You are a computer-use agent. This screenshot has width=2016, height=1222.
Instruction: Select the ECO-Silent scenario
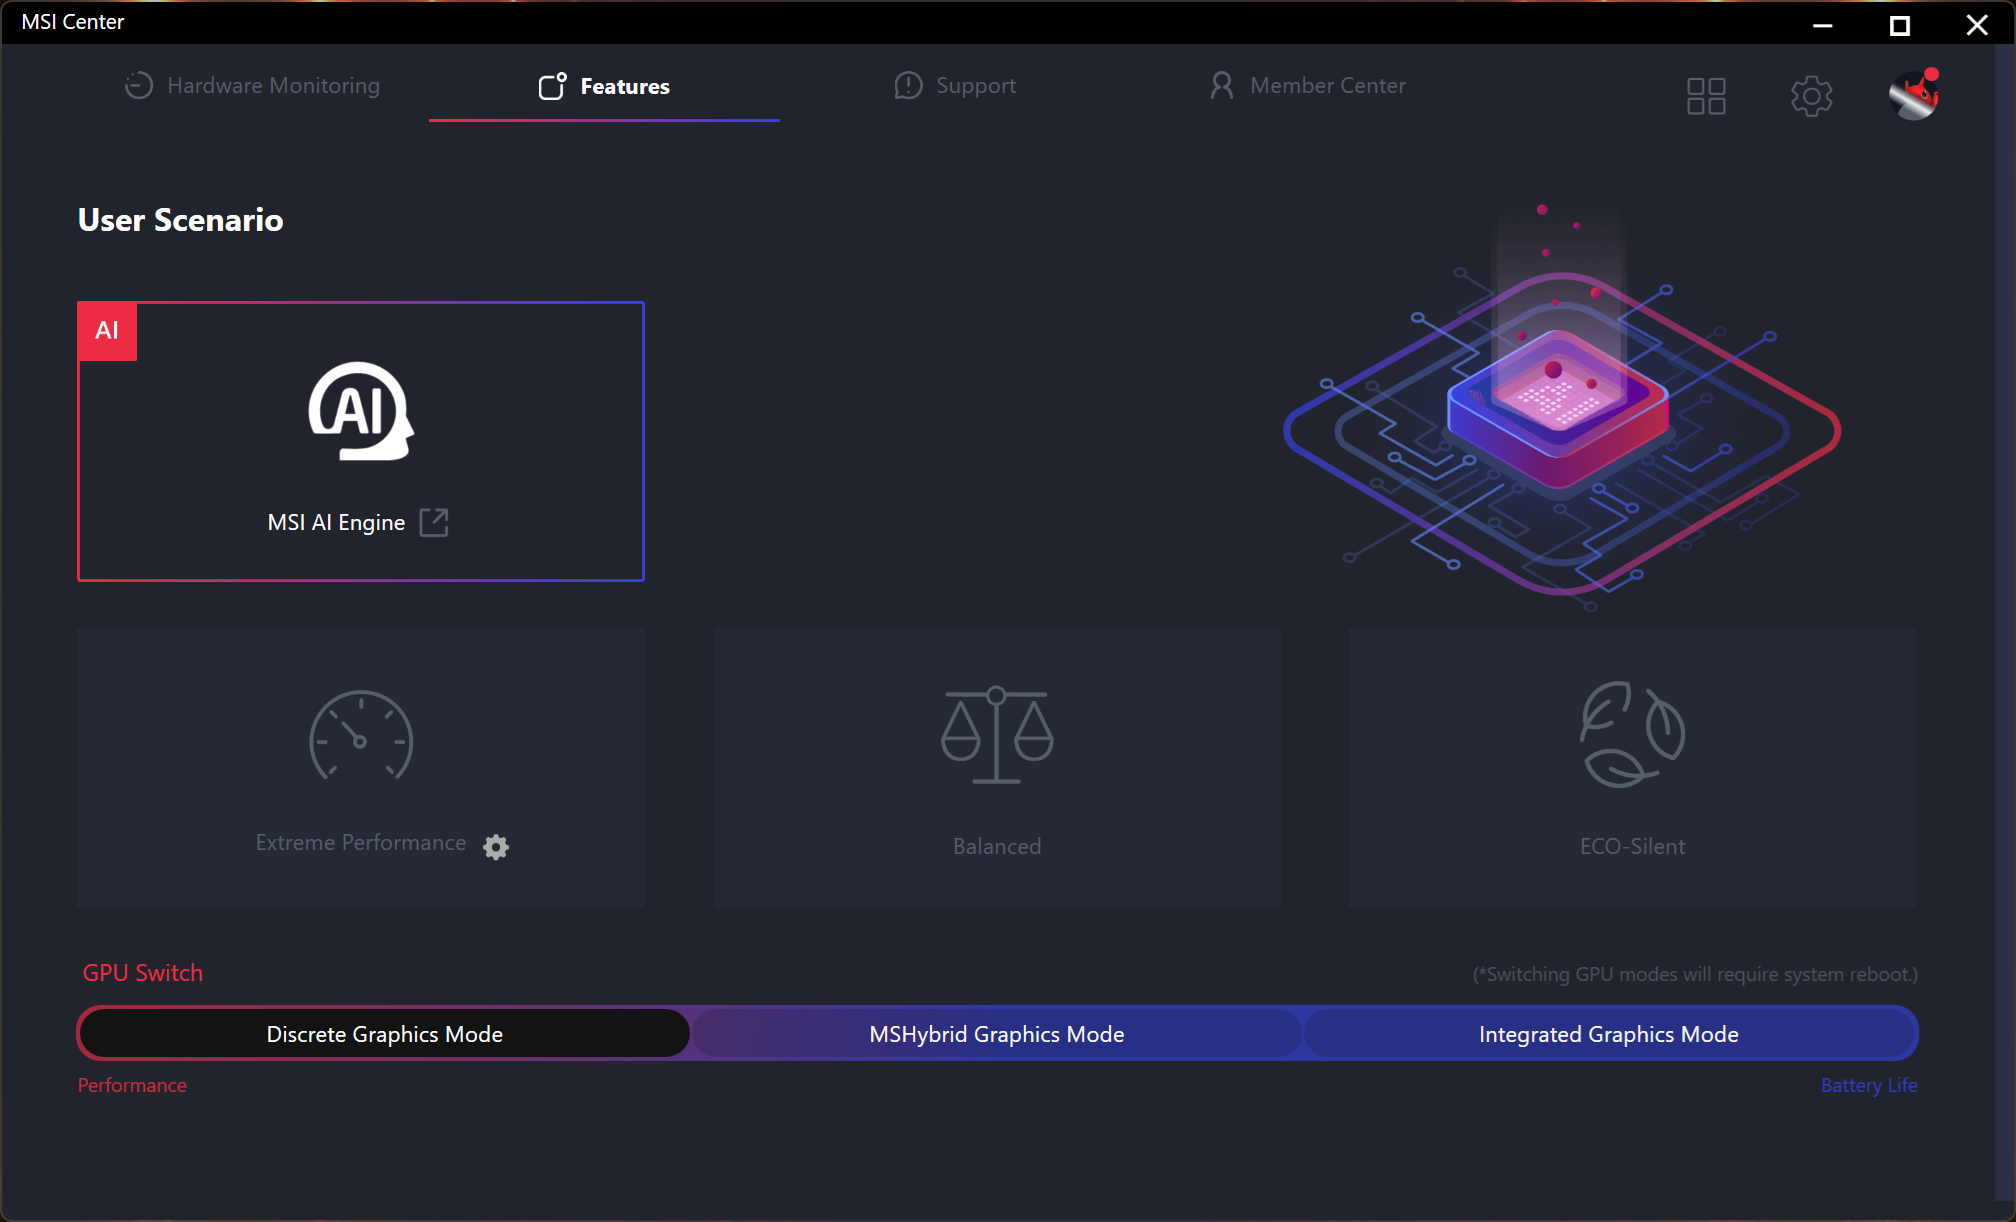pyautogui.click(x=1633, y=768)
